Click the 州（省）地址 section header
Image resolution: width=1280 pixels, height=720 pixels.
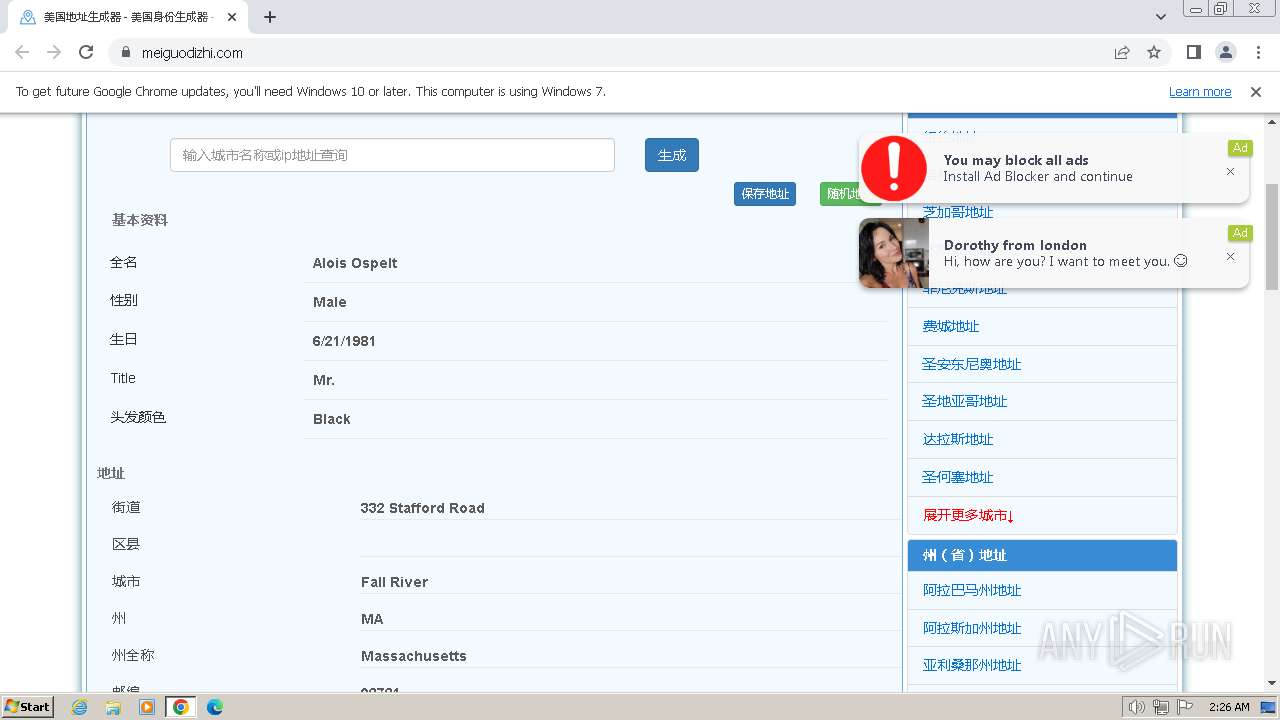(x=1042, y=555)
